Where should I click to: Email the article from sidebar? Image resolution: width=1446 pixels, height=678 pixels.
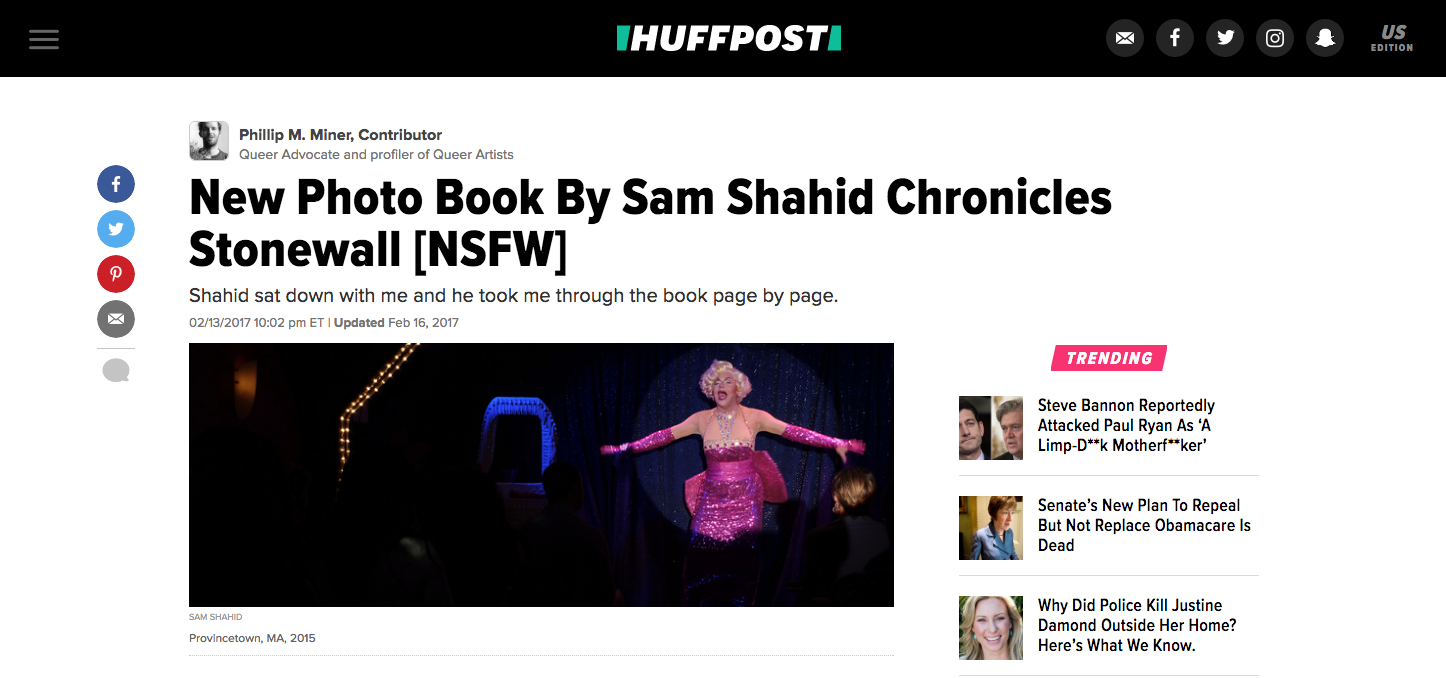(x=116, y=319)
